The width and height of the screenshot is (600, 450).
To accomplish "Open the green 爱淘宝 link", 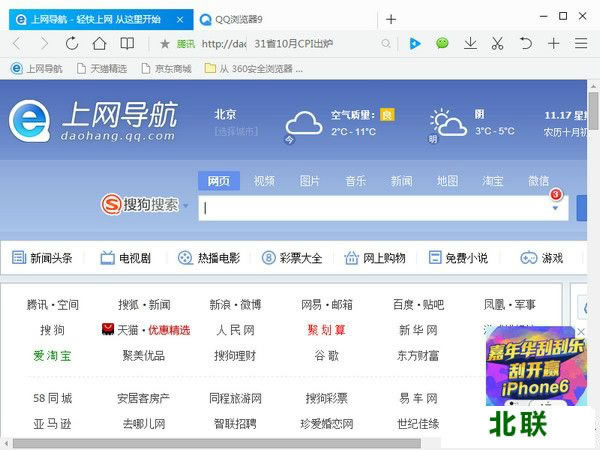I will [x=52, y=356].
